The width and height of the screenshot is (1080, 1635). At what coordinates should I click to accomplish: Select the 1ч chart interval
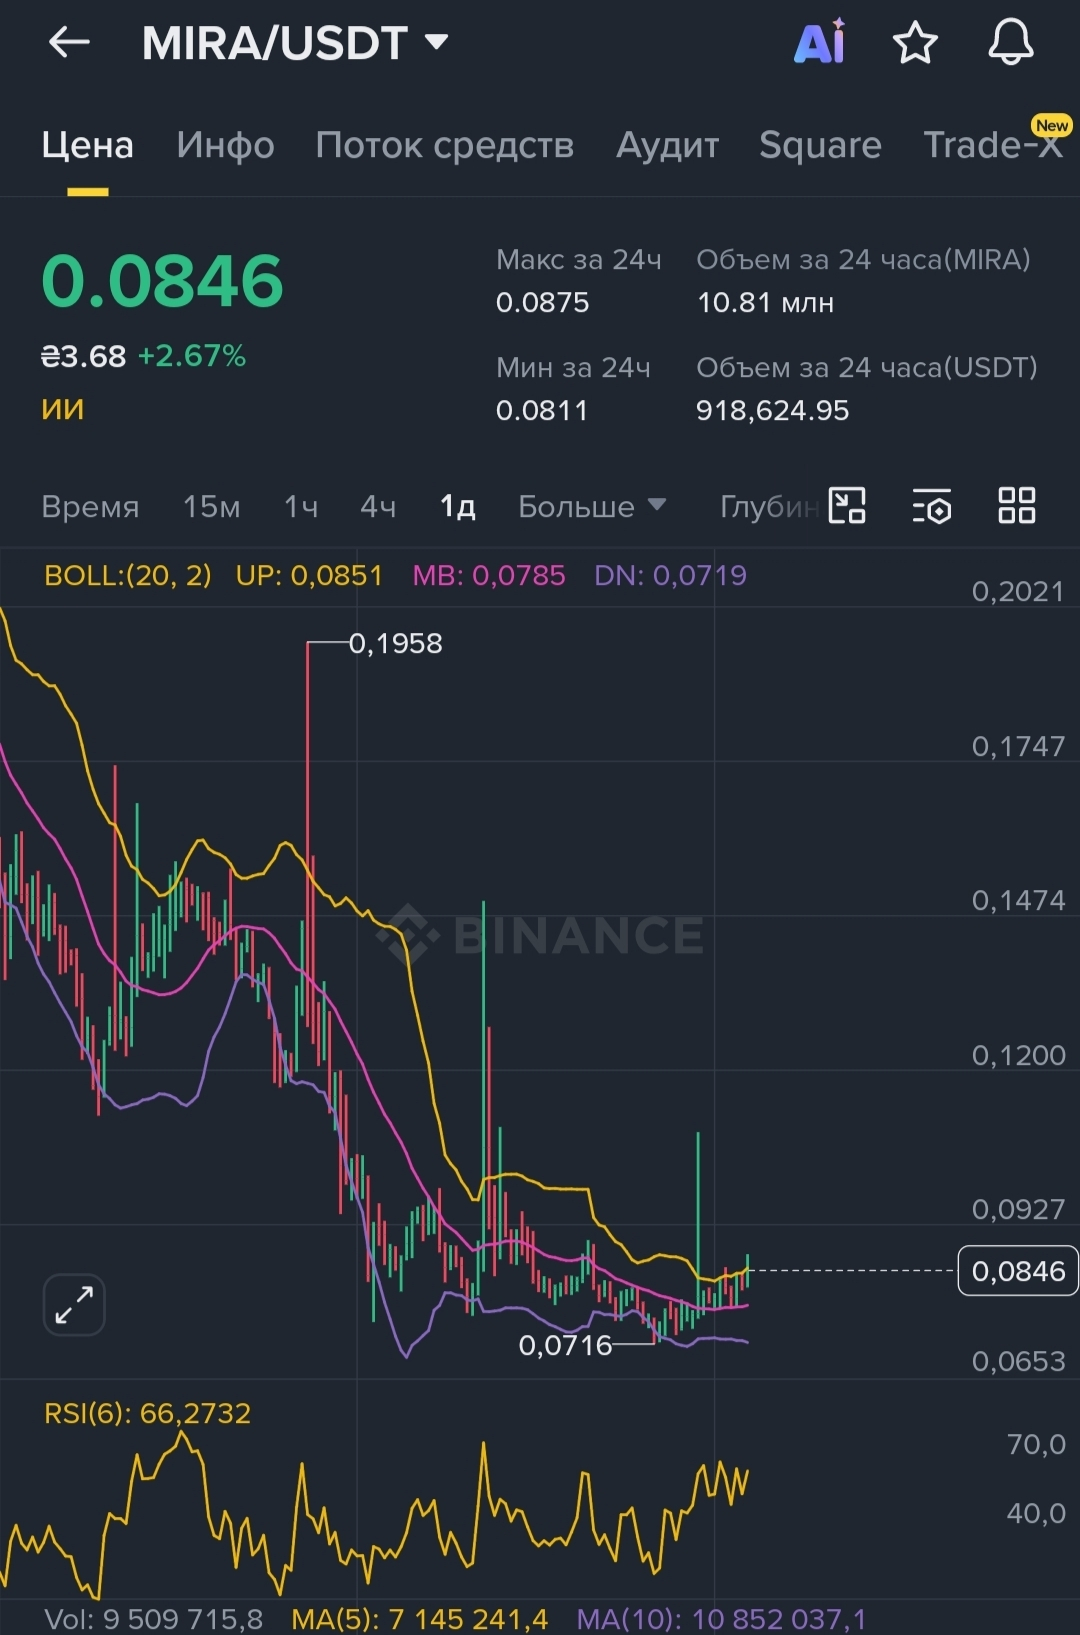point(301,507)
